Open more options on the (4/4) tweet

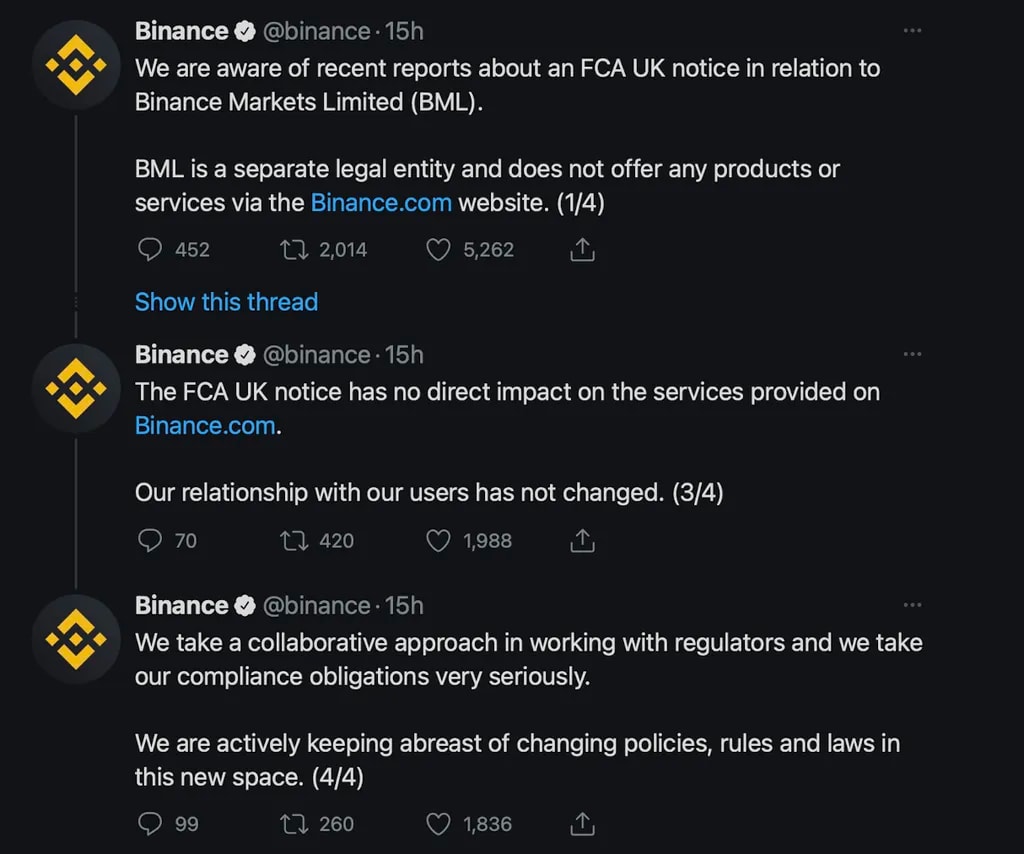coord(912,605)
